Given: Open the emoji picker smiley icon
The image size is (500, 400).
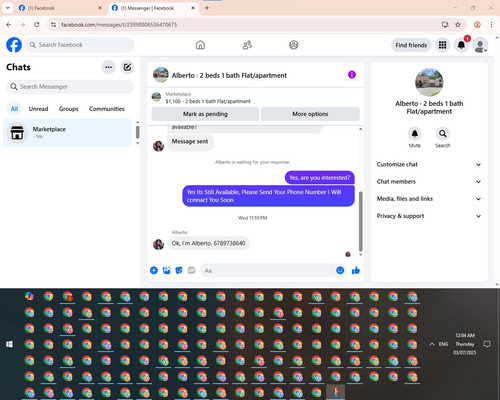Looking at the screenshot, I should point(340,270).
